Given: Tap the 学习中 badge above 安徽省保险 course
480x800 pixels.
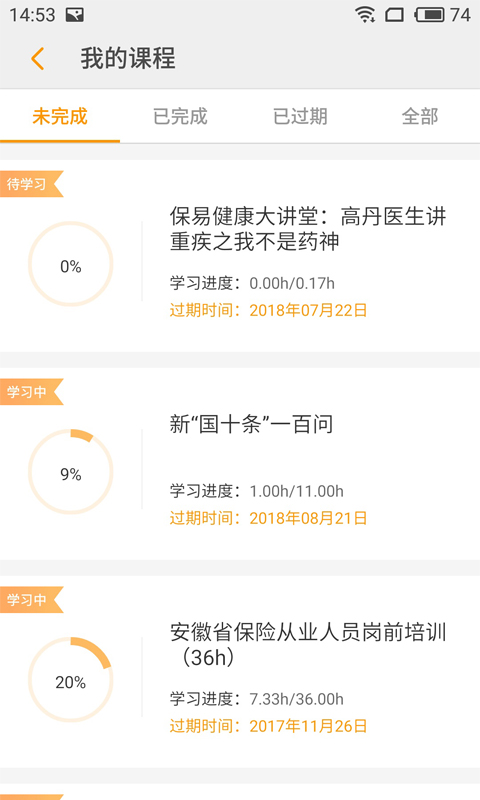Looking at the screenshot, I should click(x=31, y=599).
